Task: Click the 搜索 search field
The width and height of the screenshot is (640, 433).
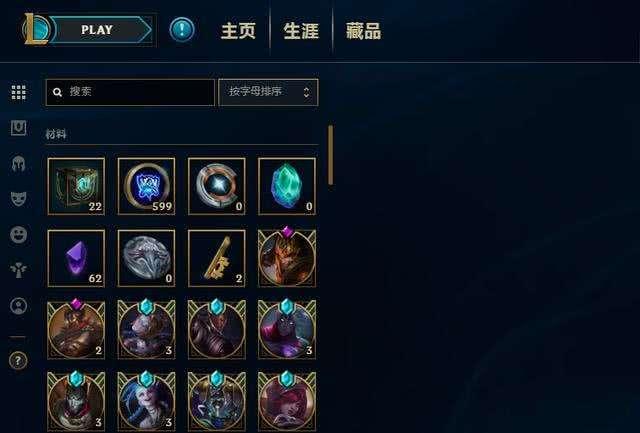Action: [130, 92]
